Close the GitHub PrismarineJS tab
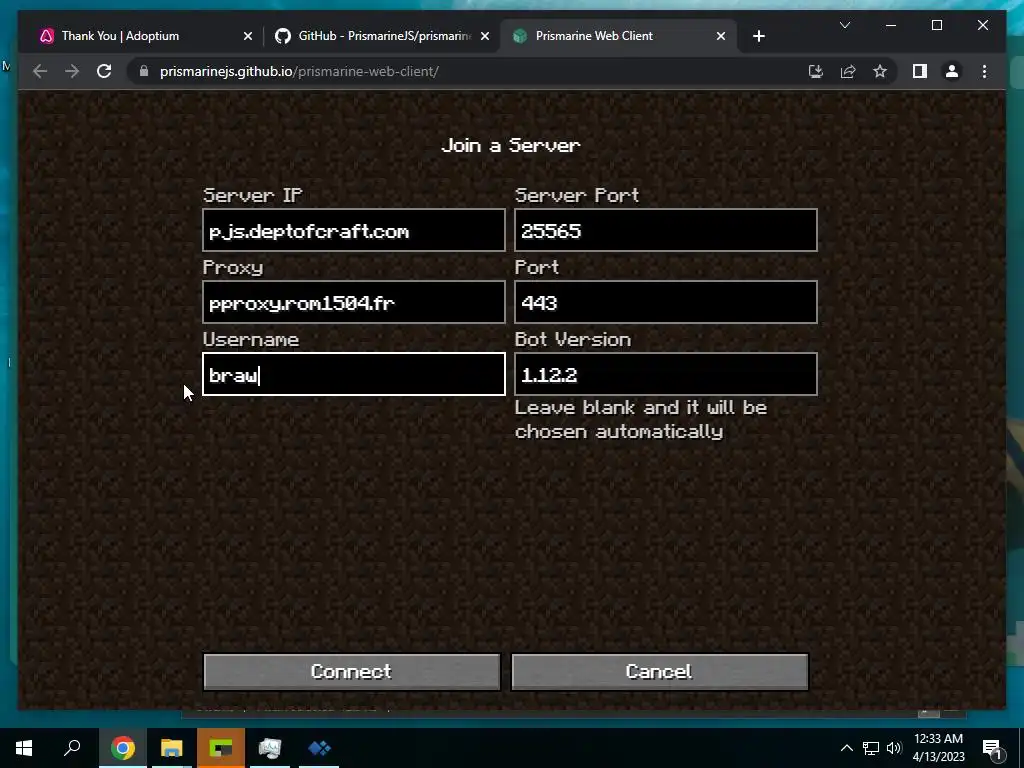Viewport: 1024px width, 768px height. pyautogui.click(x=485, y=37)
